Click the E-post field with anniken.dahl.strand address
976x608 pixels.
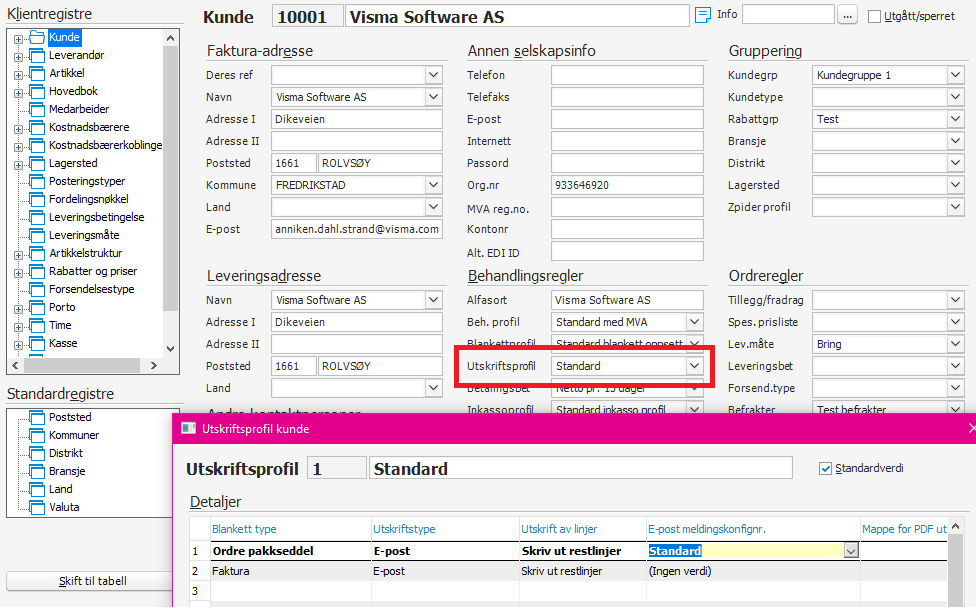click(357, 229)
